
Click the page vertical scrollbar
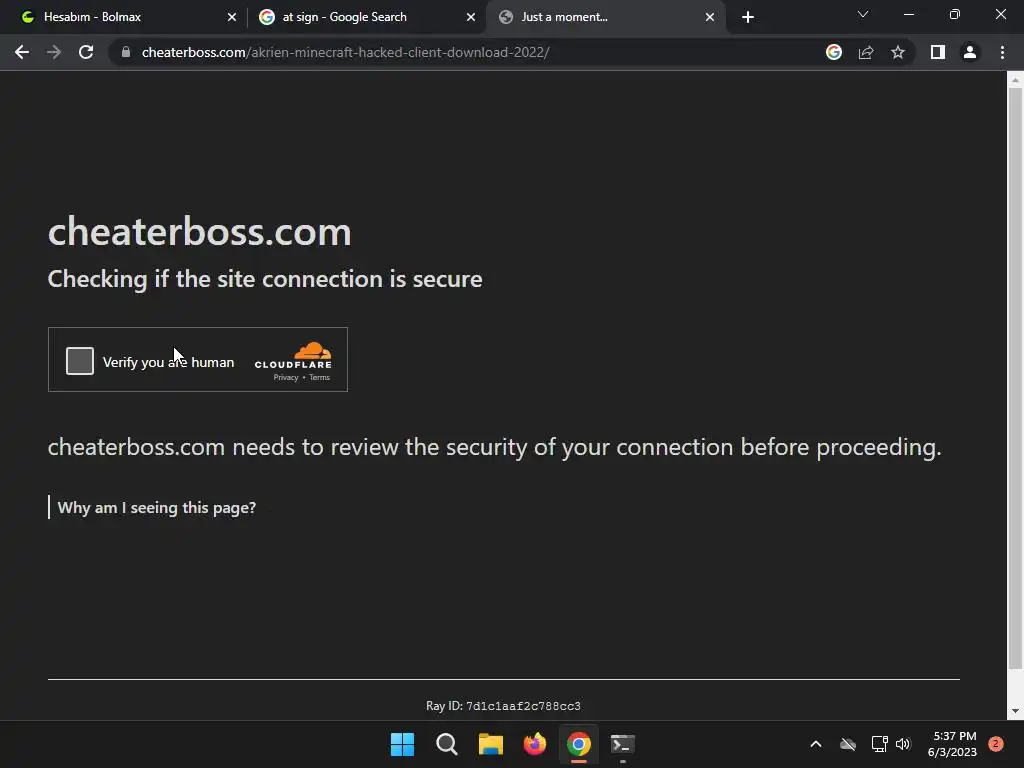coord(1015,379)
